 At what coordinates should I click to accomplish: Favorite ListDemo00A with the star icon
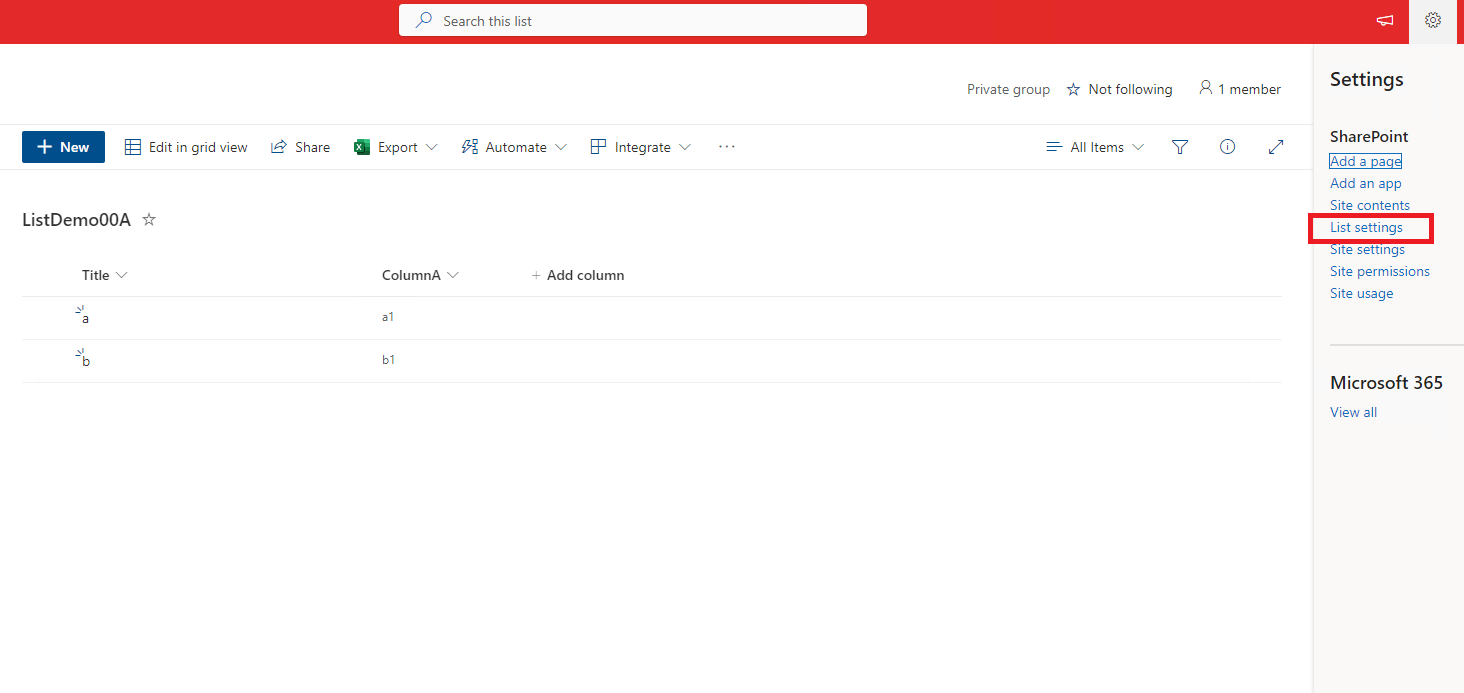pos(149,219)
